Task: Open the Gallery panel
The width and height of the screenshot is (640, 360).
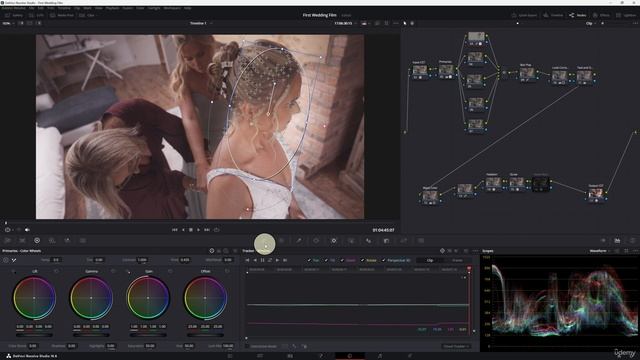Action: point(14,15)
